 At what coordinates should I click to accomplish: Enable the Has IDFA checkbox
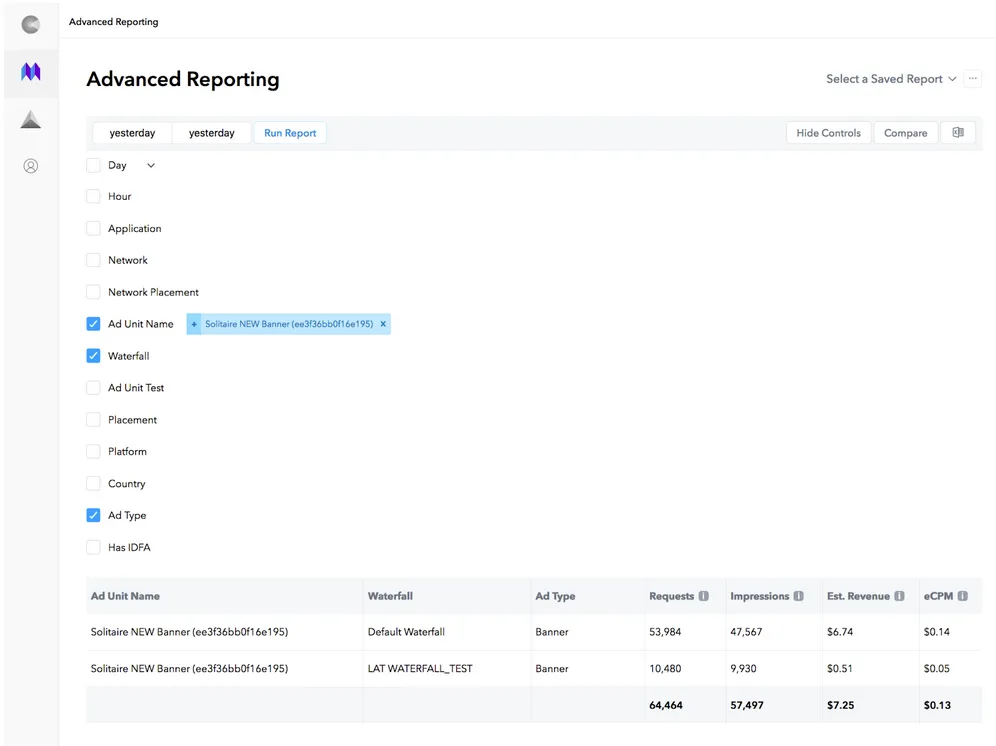tap(93, 547)
